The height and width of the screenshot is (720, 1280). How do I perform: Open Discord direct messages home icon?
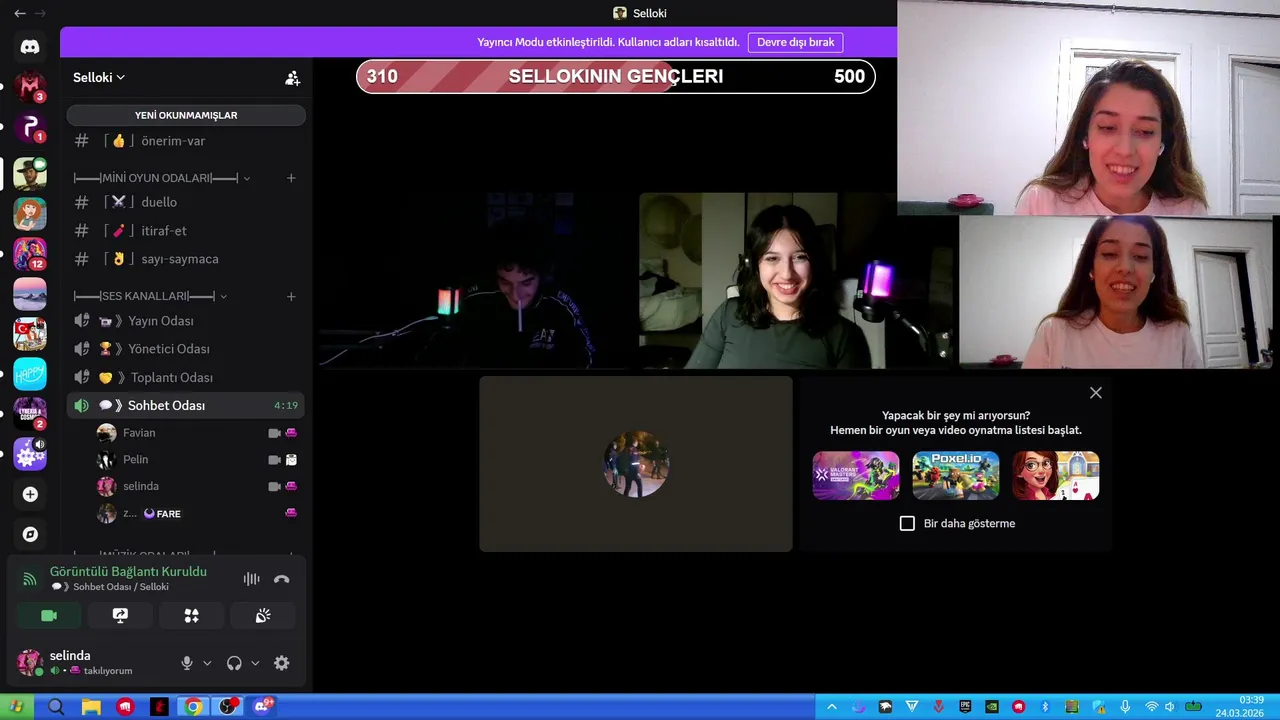pyautogui.click(x=30, y=47)
